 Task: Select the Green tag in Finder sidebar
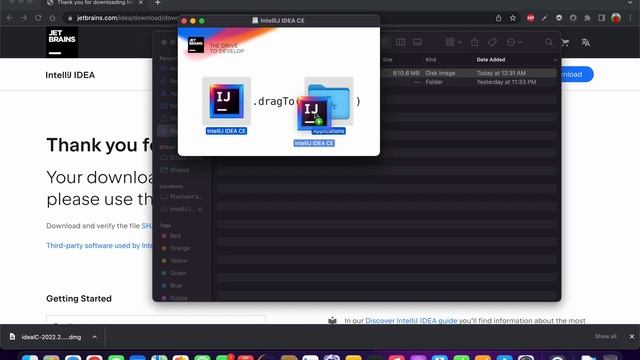[x=178, y=273]
